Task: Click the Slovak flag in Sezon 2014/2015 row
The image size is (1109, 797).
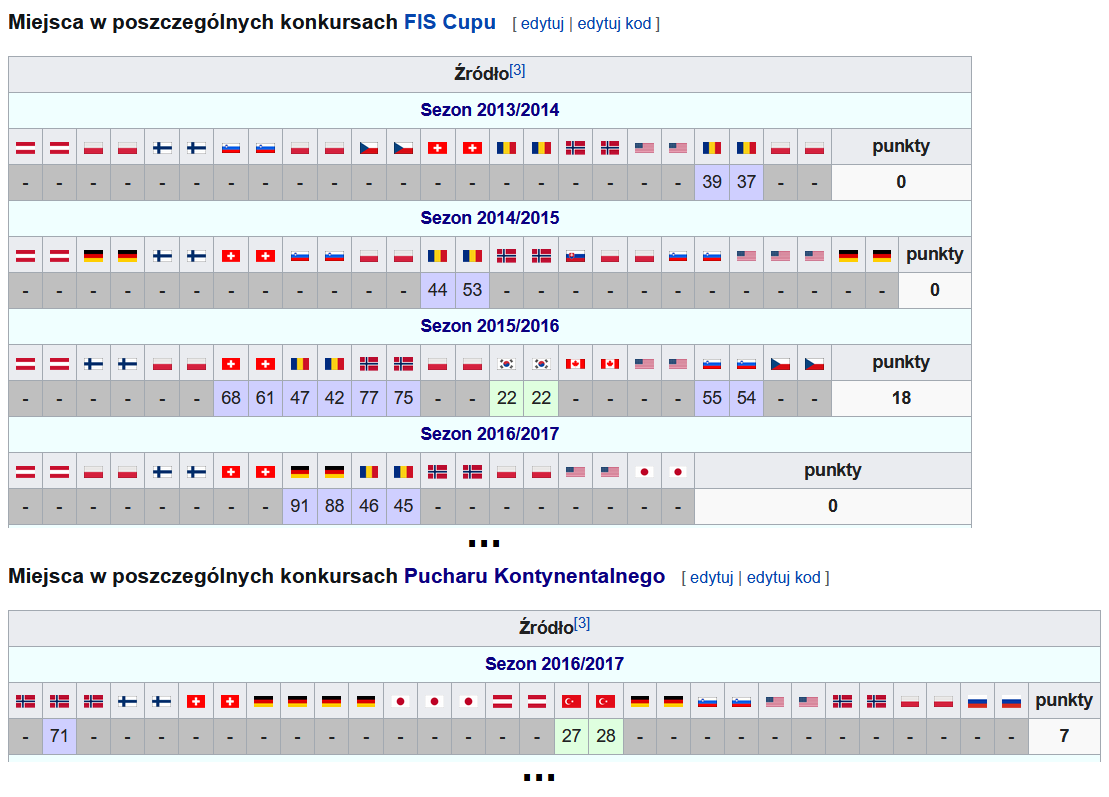Action: [x=575, y=256]
